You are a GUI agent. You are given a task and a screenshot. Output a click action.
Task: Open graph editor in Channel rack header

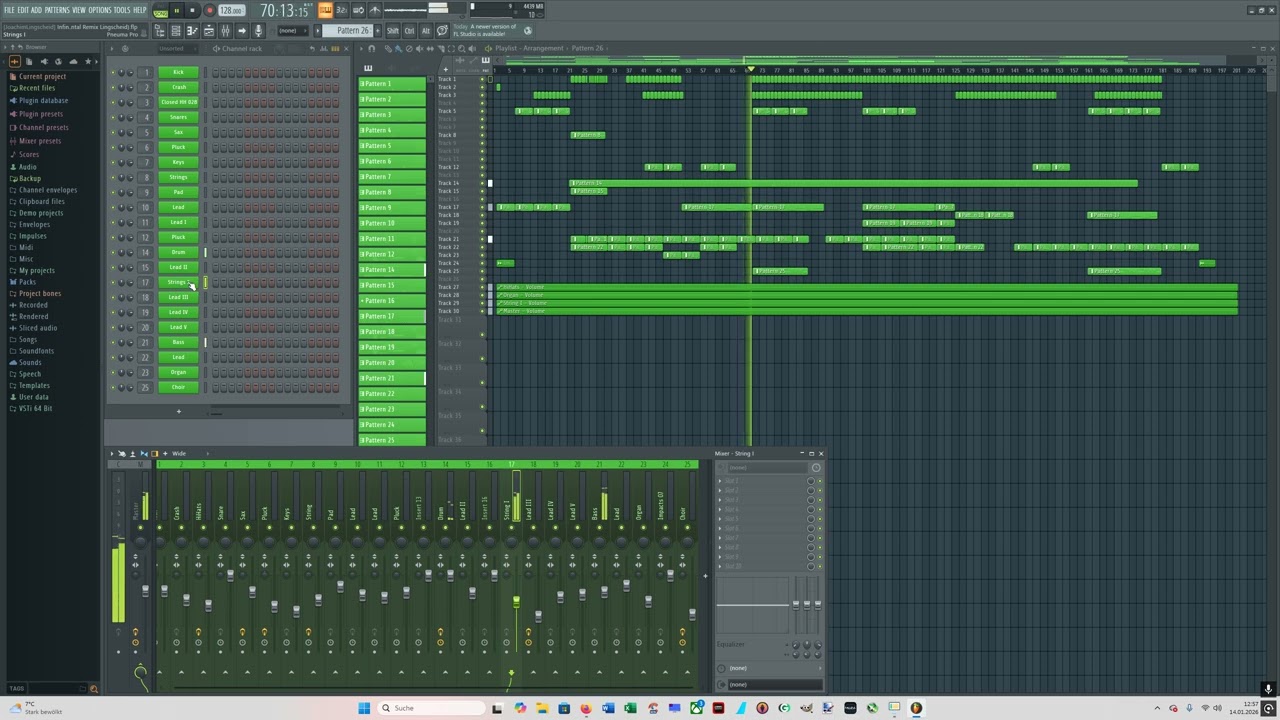click(323, 48)
